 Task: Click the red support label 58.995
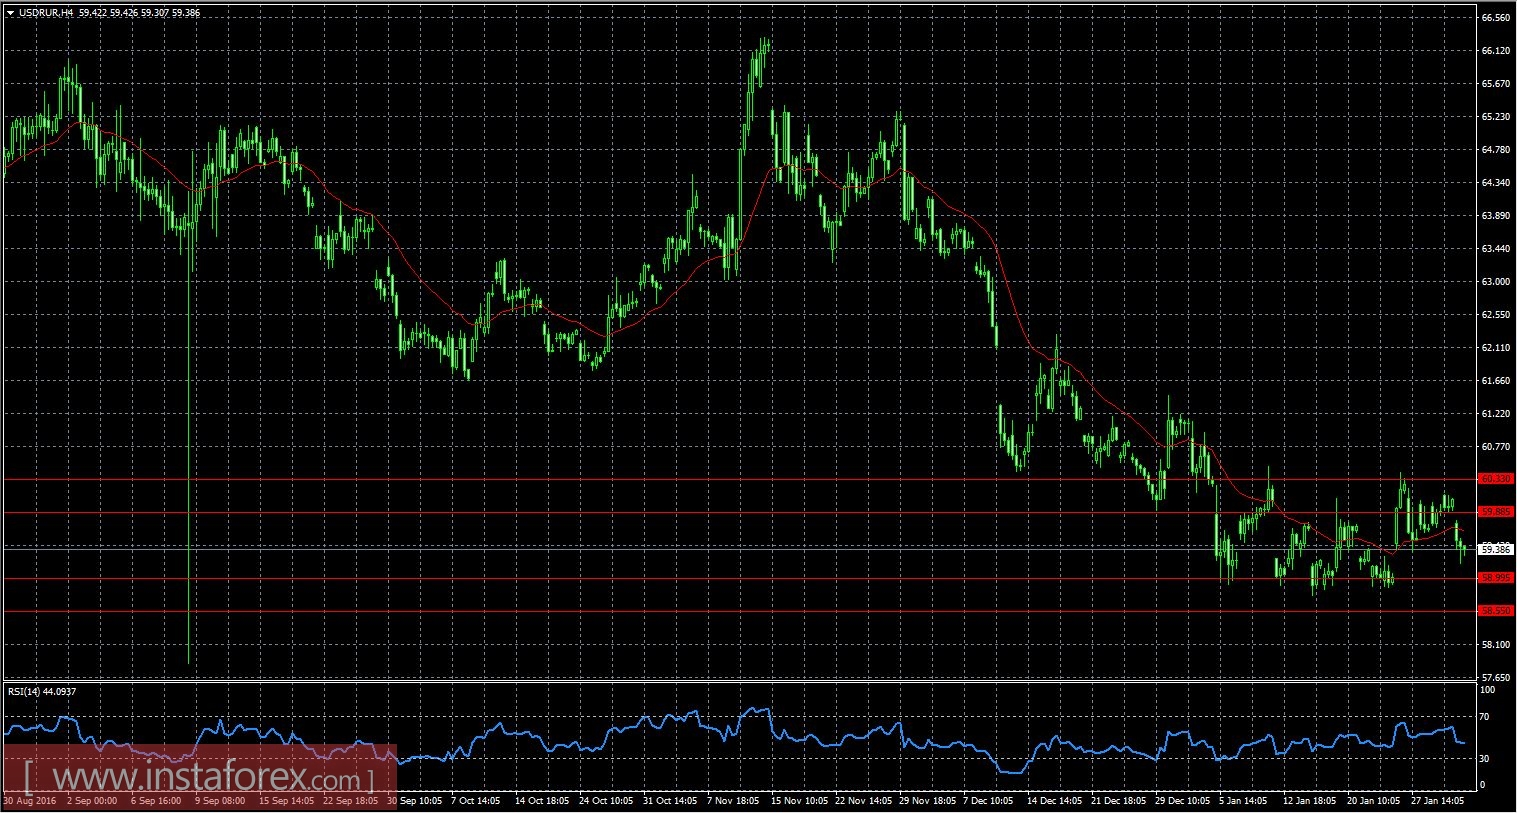coord(1497,578)
